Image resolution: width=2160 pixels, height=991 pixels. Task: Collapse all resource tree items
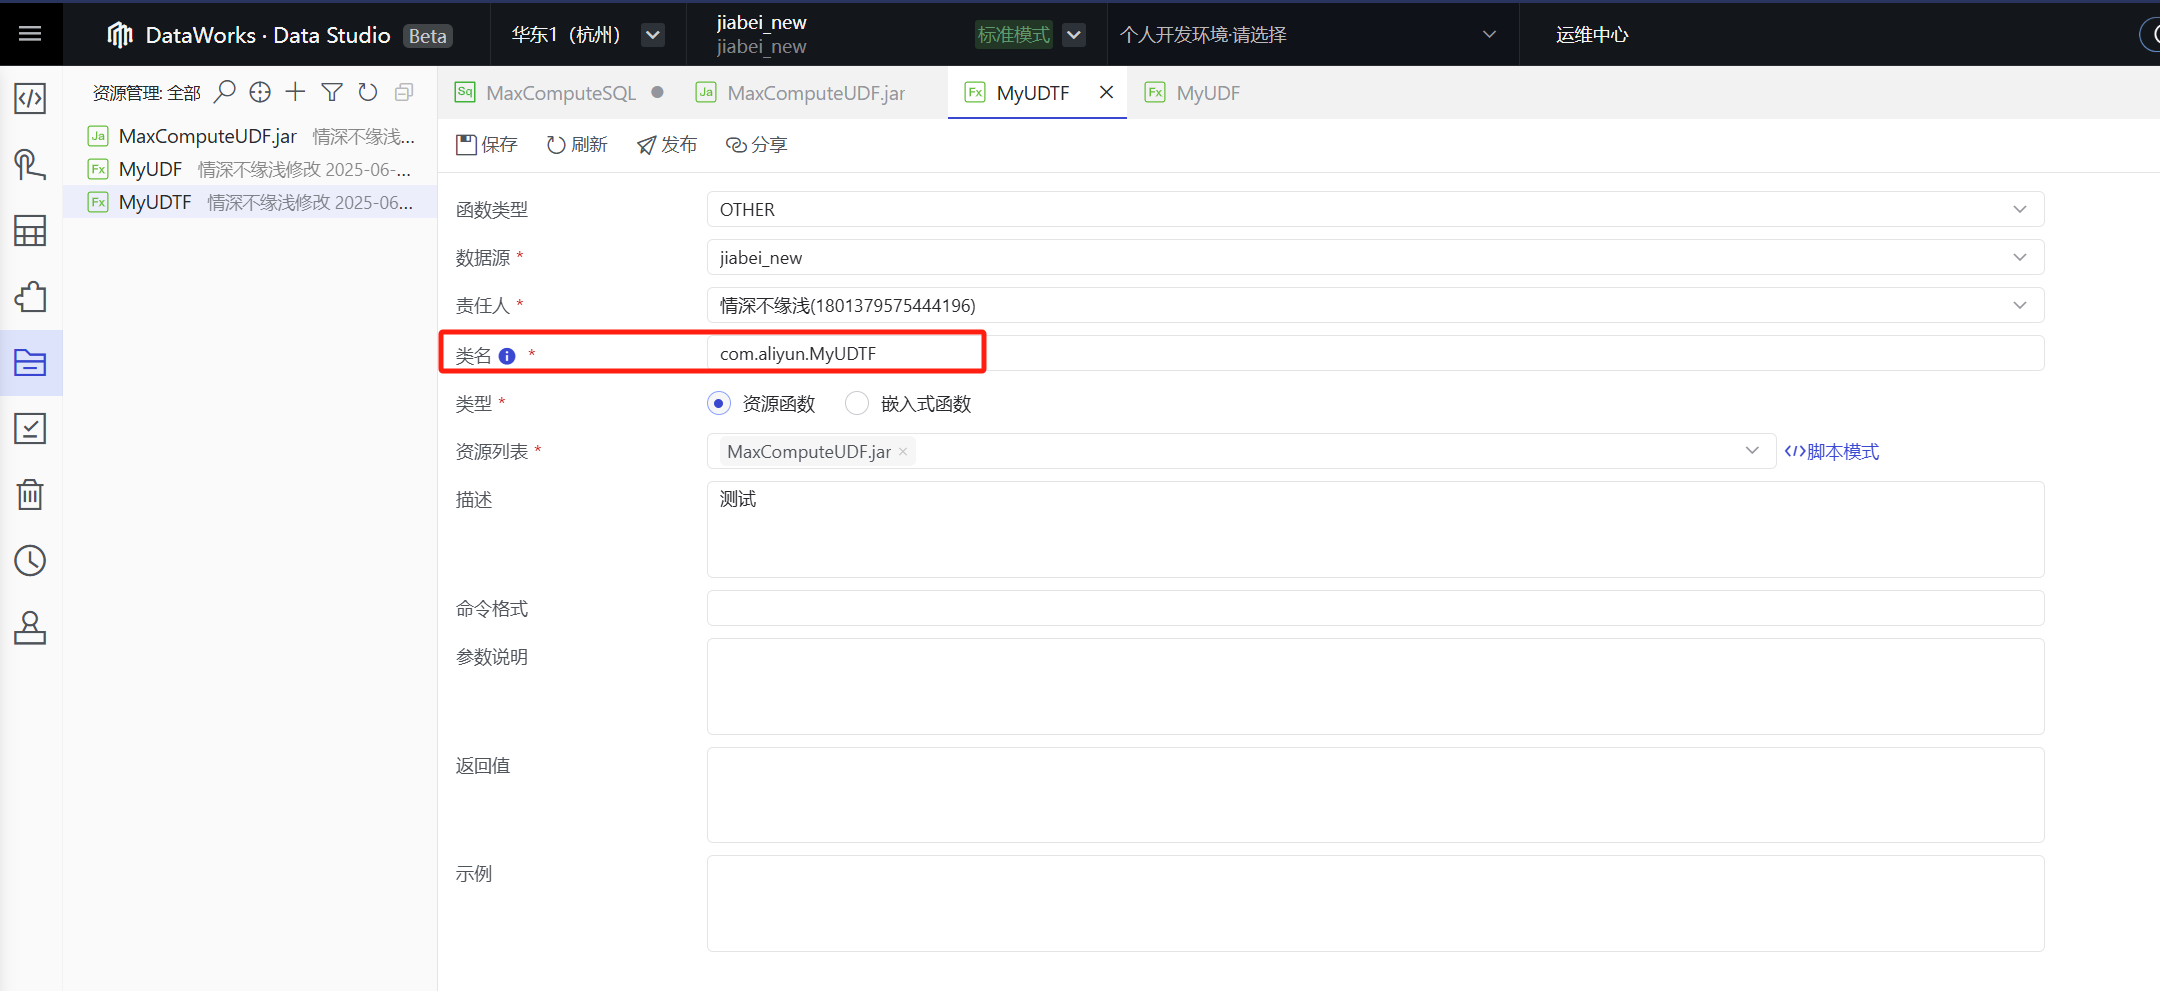coord(404,92)
